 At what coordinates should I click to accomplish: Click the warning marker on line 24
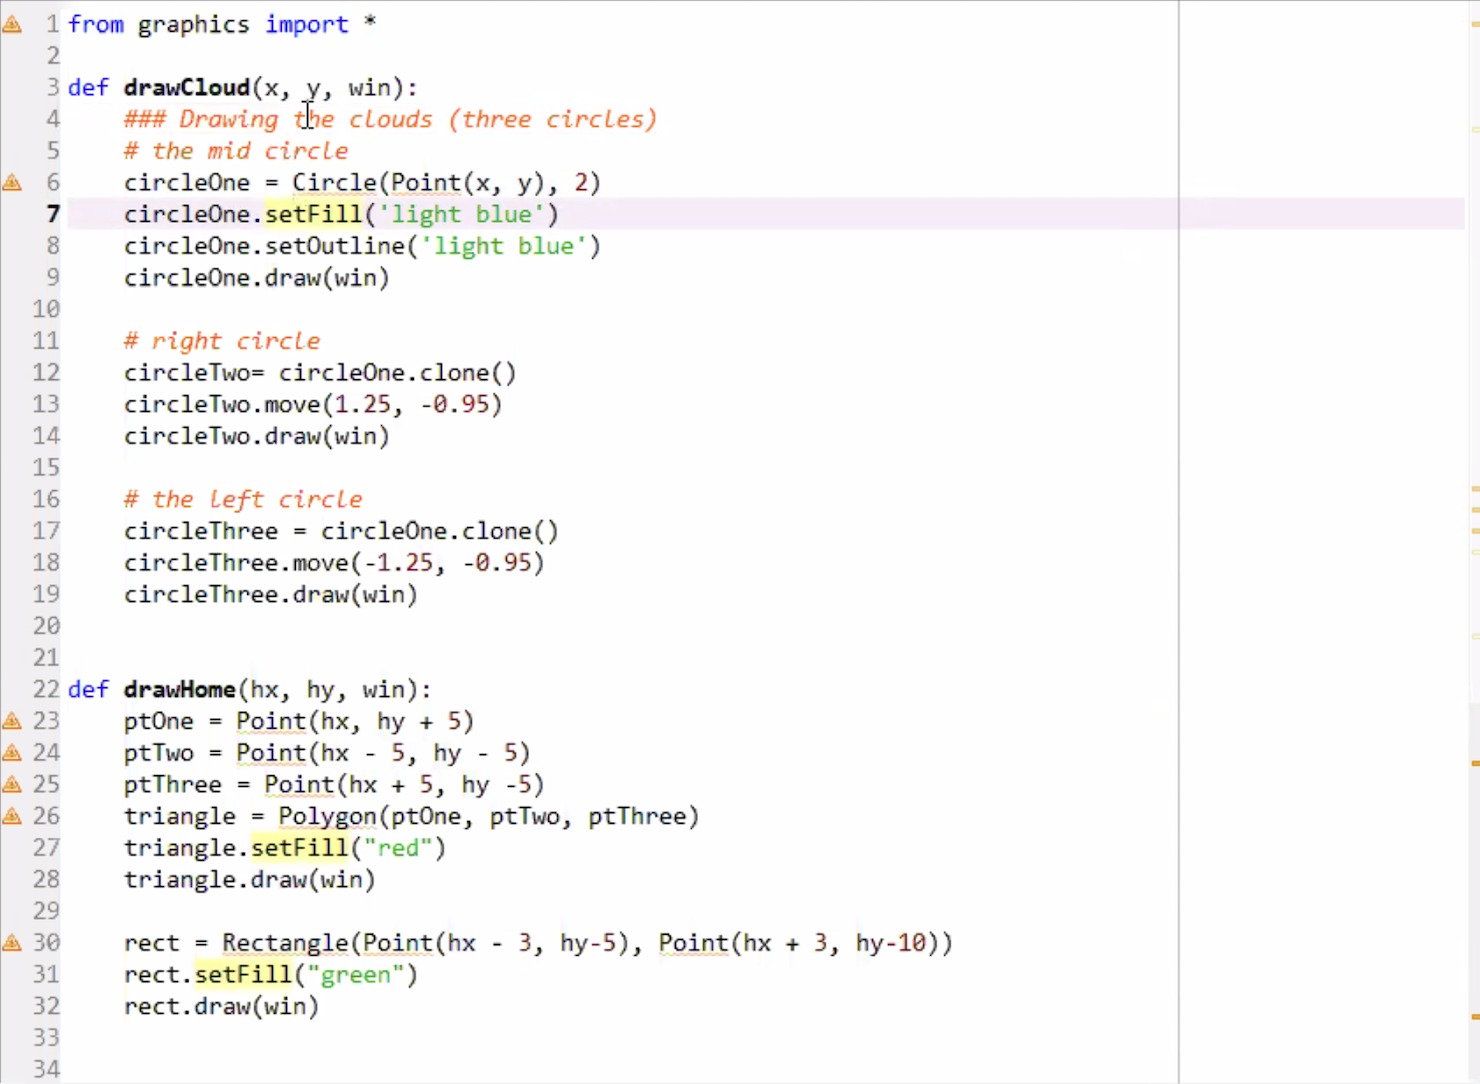tap(12, 753)
